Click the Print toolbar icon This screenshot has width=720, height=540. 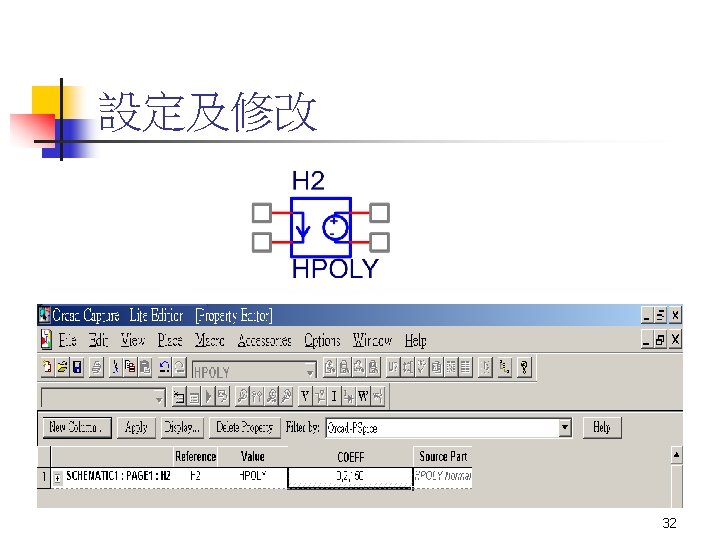coord(96,367)
